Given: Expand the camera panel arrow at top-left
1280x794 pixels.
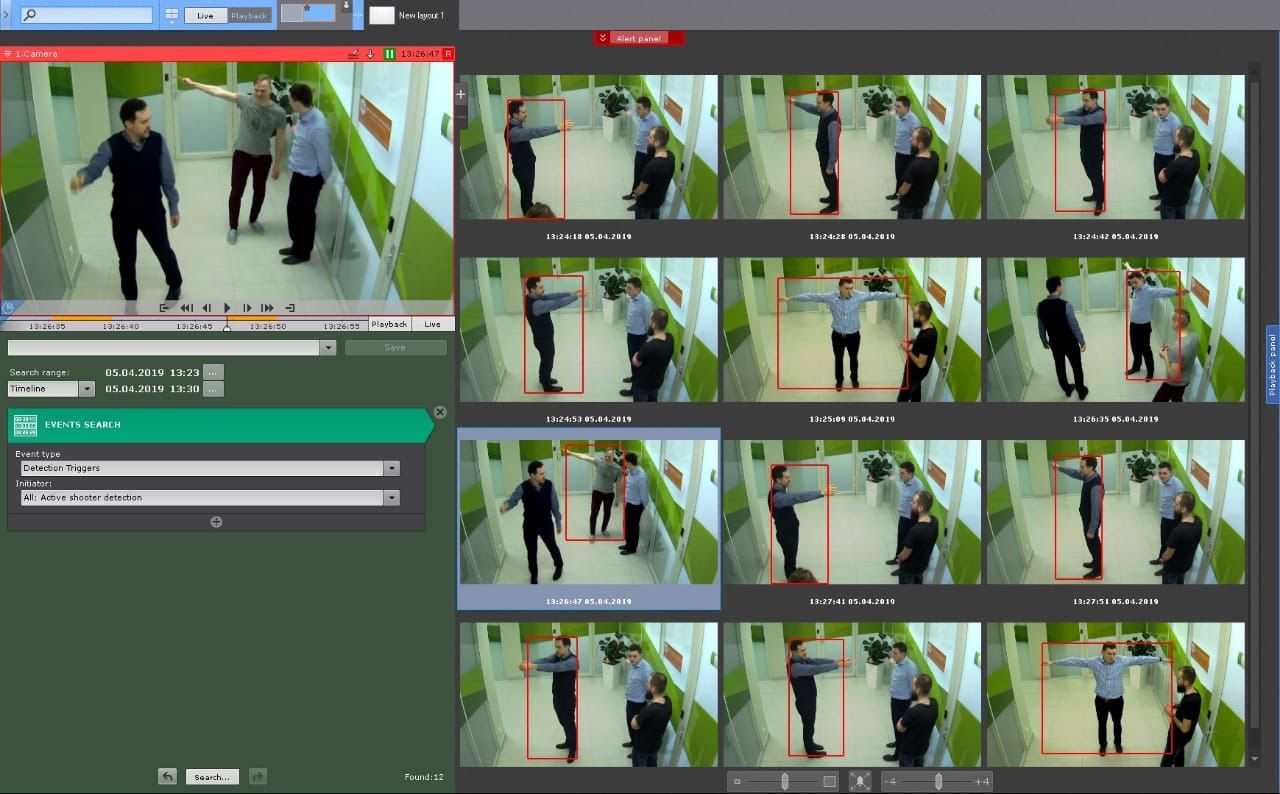Looking at the screenshot, I should click(x=7, y=15).
